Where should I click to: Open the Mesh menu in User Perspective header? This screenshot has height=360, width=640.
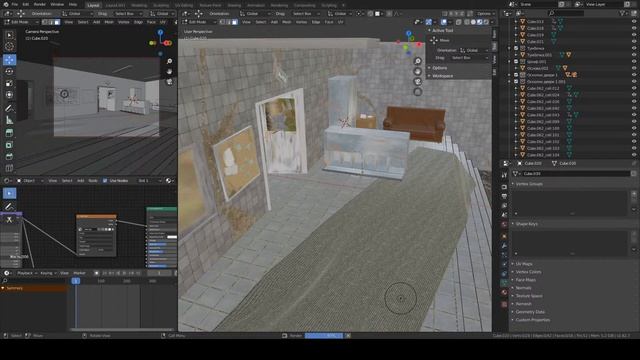tap(287, 22)
